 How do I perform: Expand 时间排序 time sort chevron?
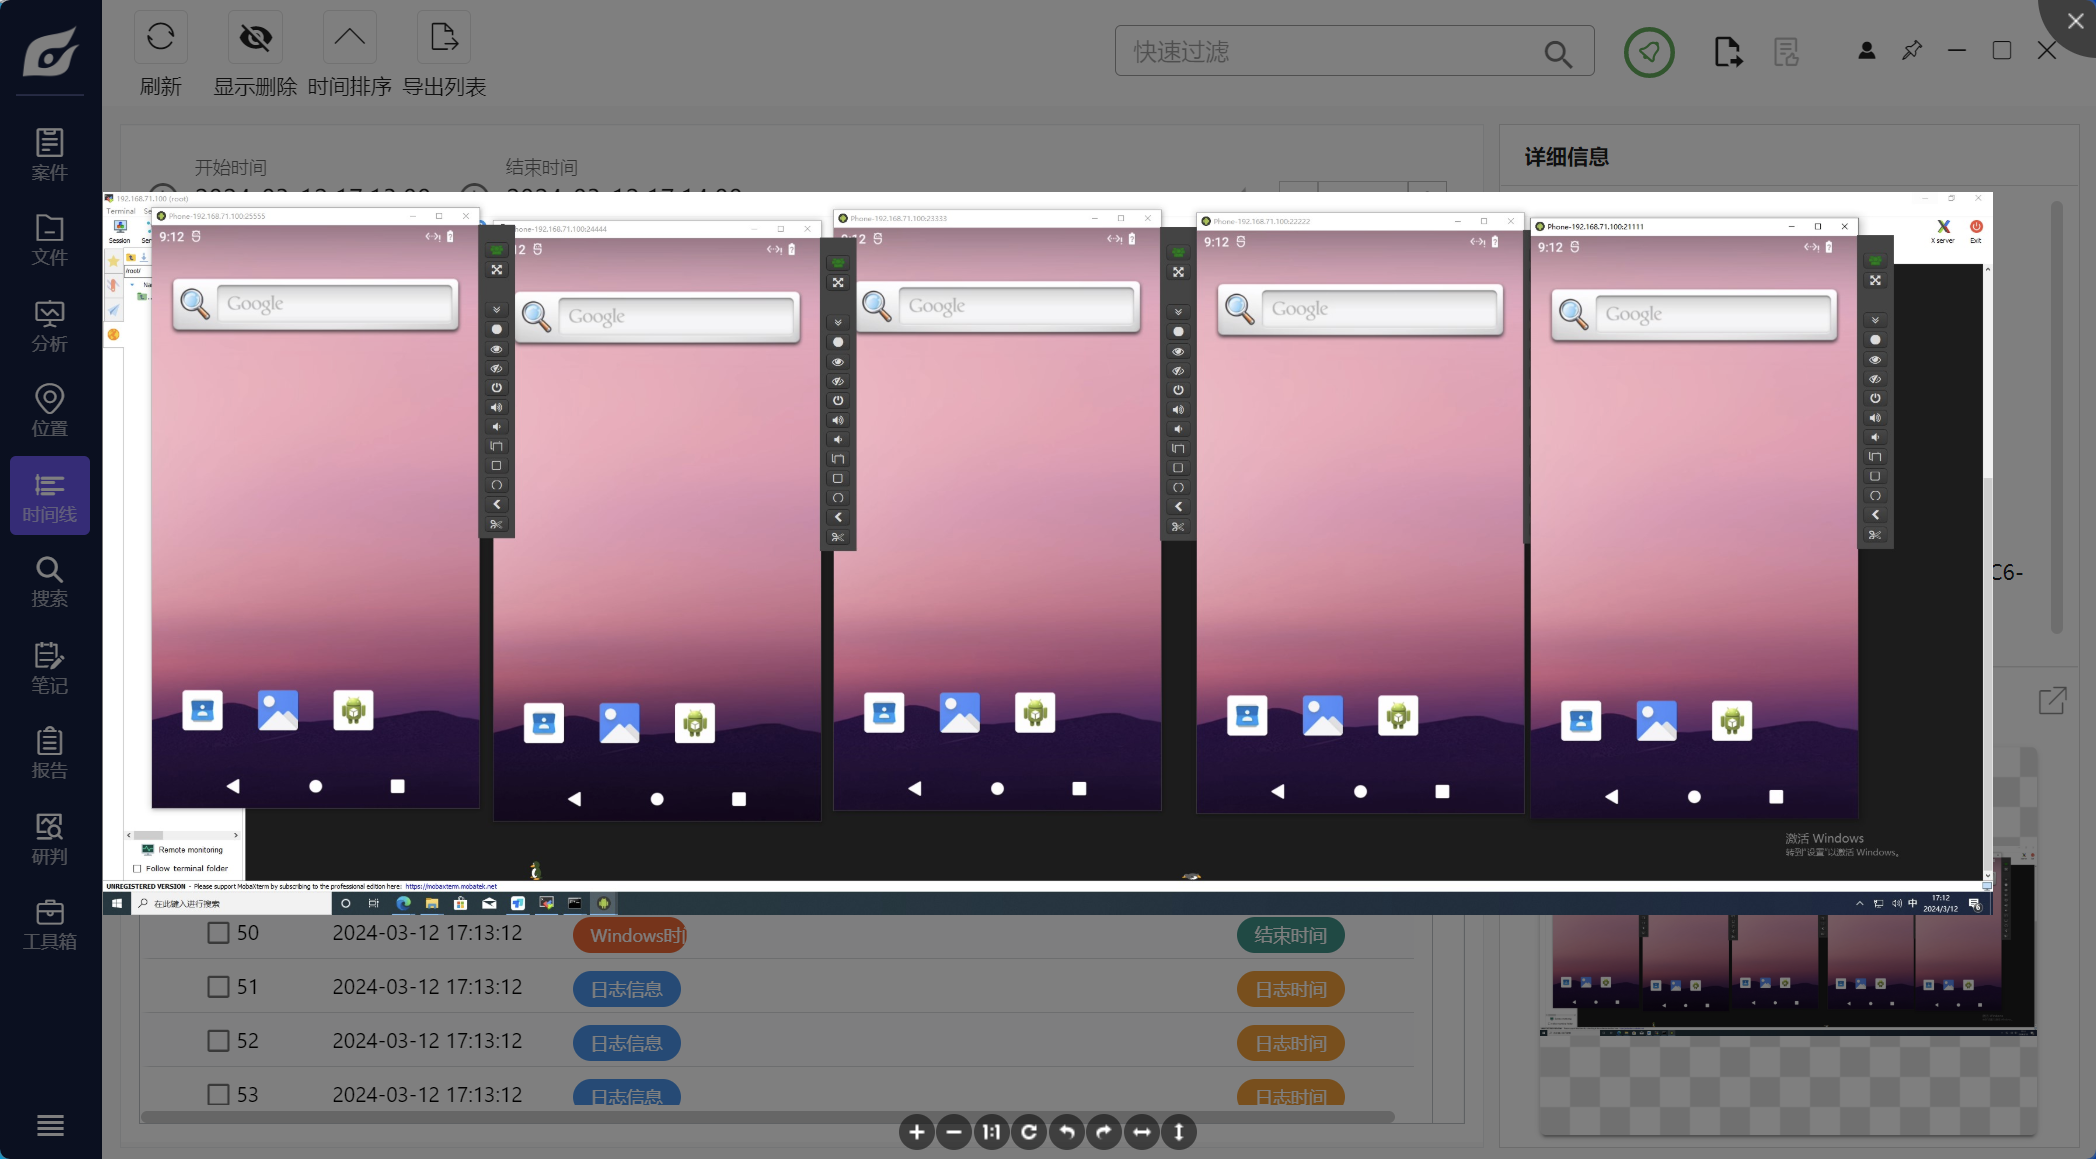349,38
